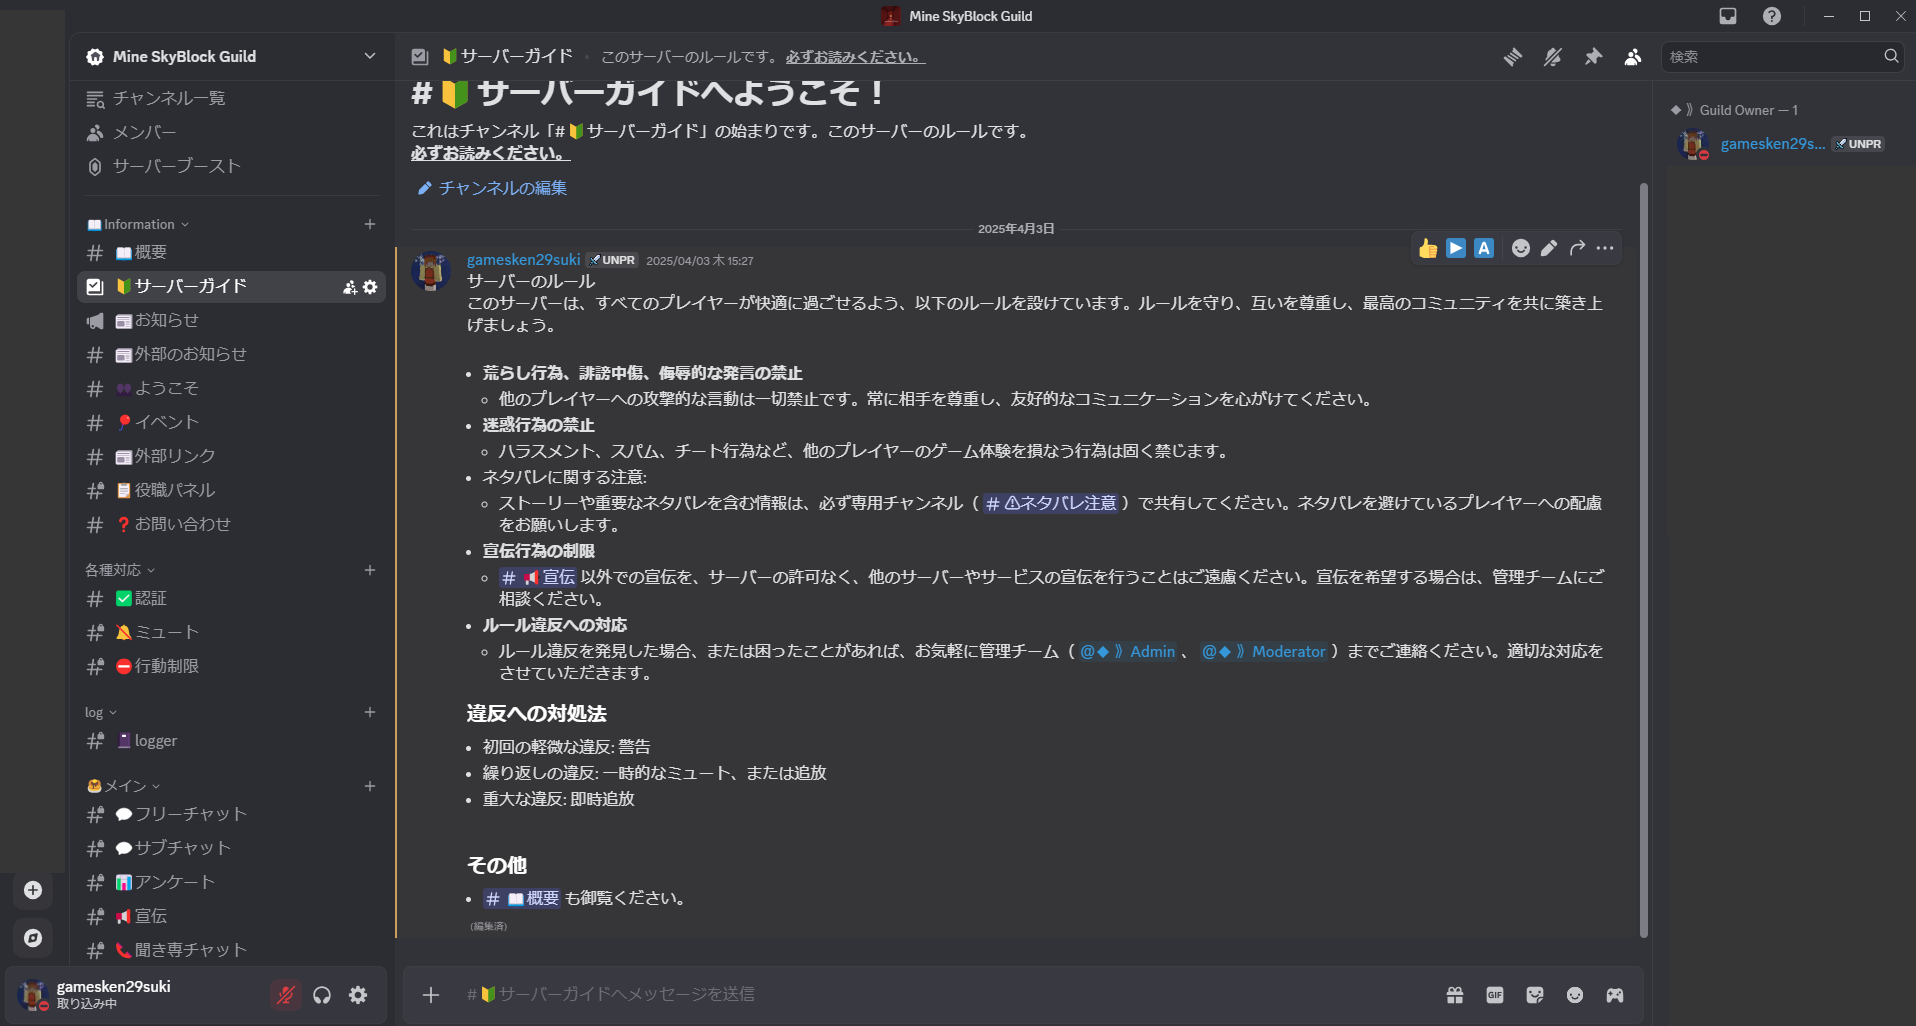Screen dimensions: 1916x1026
Task: Open invite icon on サーバーガイド channel
Action: point(350,287)
